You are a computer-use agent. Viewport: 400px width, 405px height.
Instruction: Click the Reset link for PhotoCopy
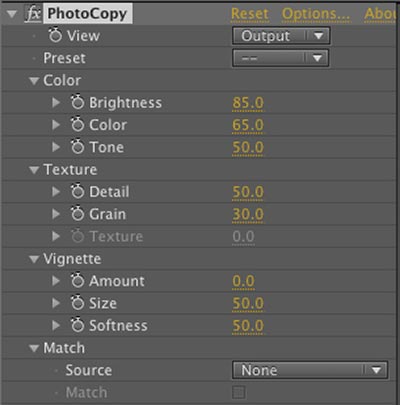click(250, 14)
